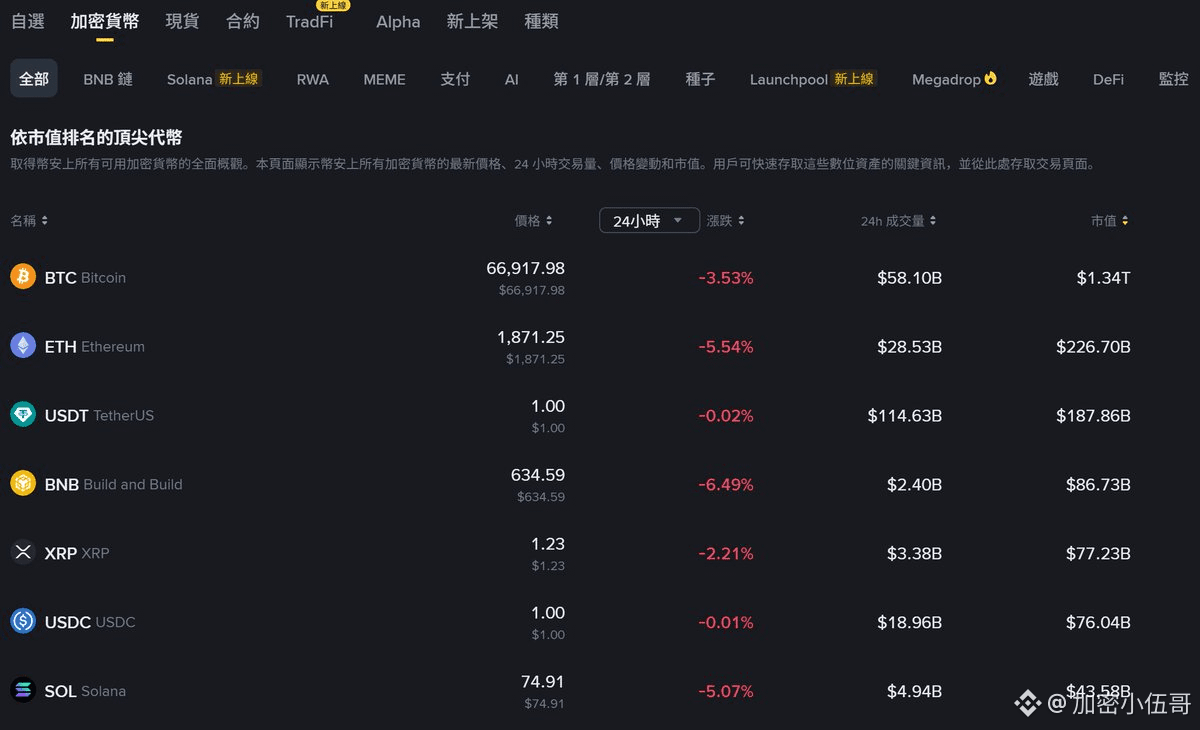Viewport: 1200px width, 730px height.
Task: Click ETH market cap $226.70B
Action: [1094, 347]
